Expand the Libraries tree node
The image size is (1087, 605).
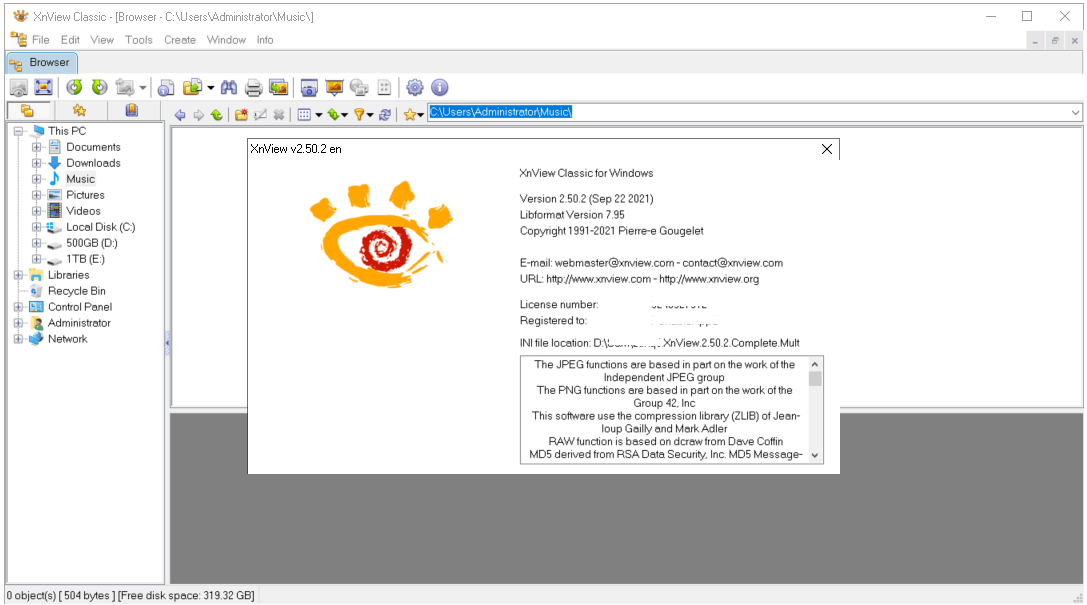pos(19,275)
